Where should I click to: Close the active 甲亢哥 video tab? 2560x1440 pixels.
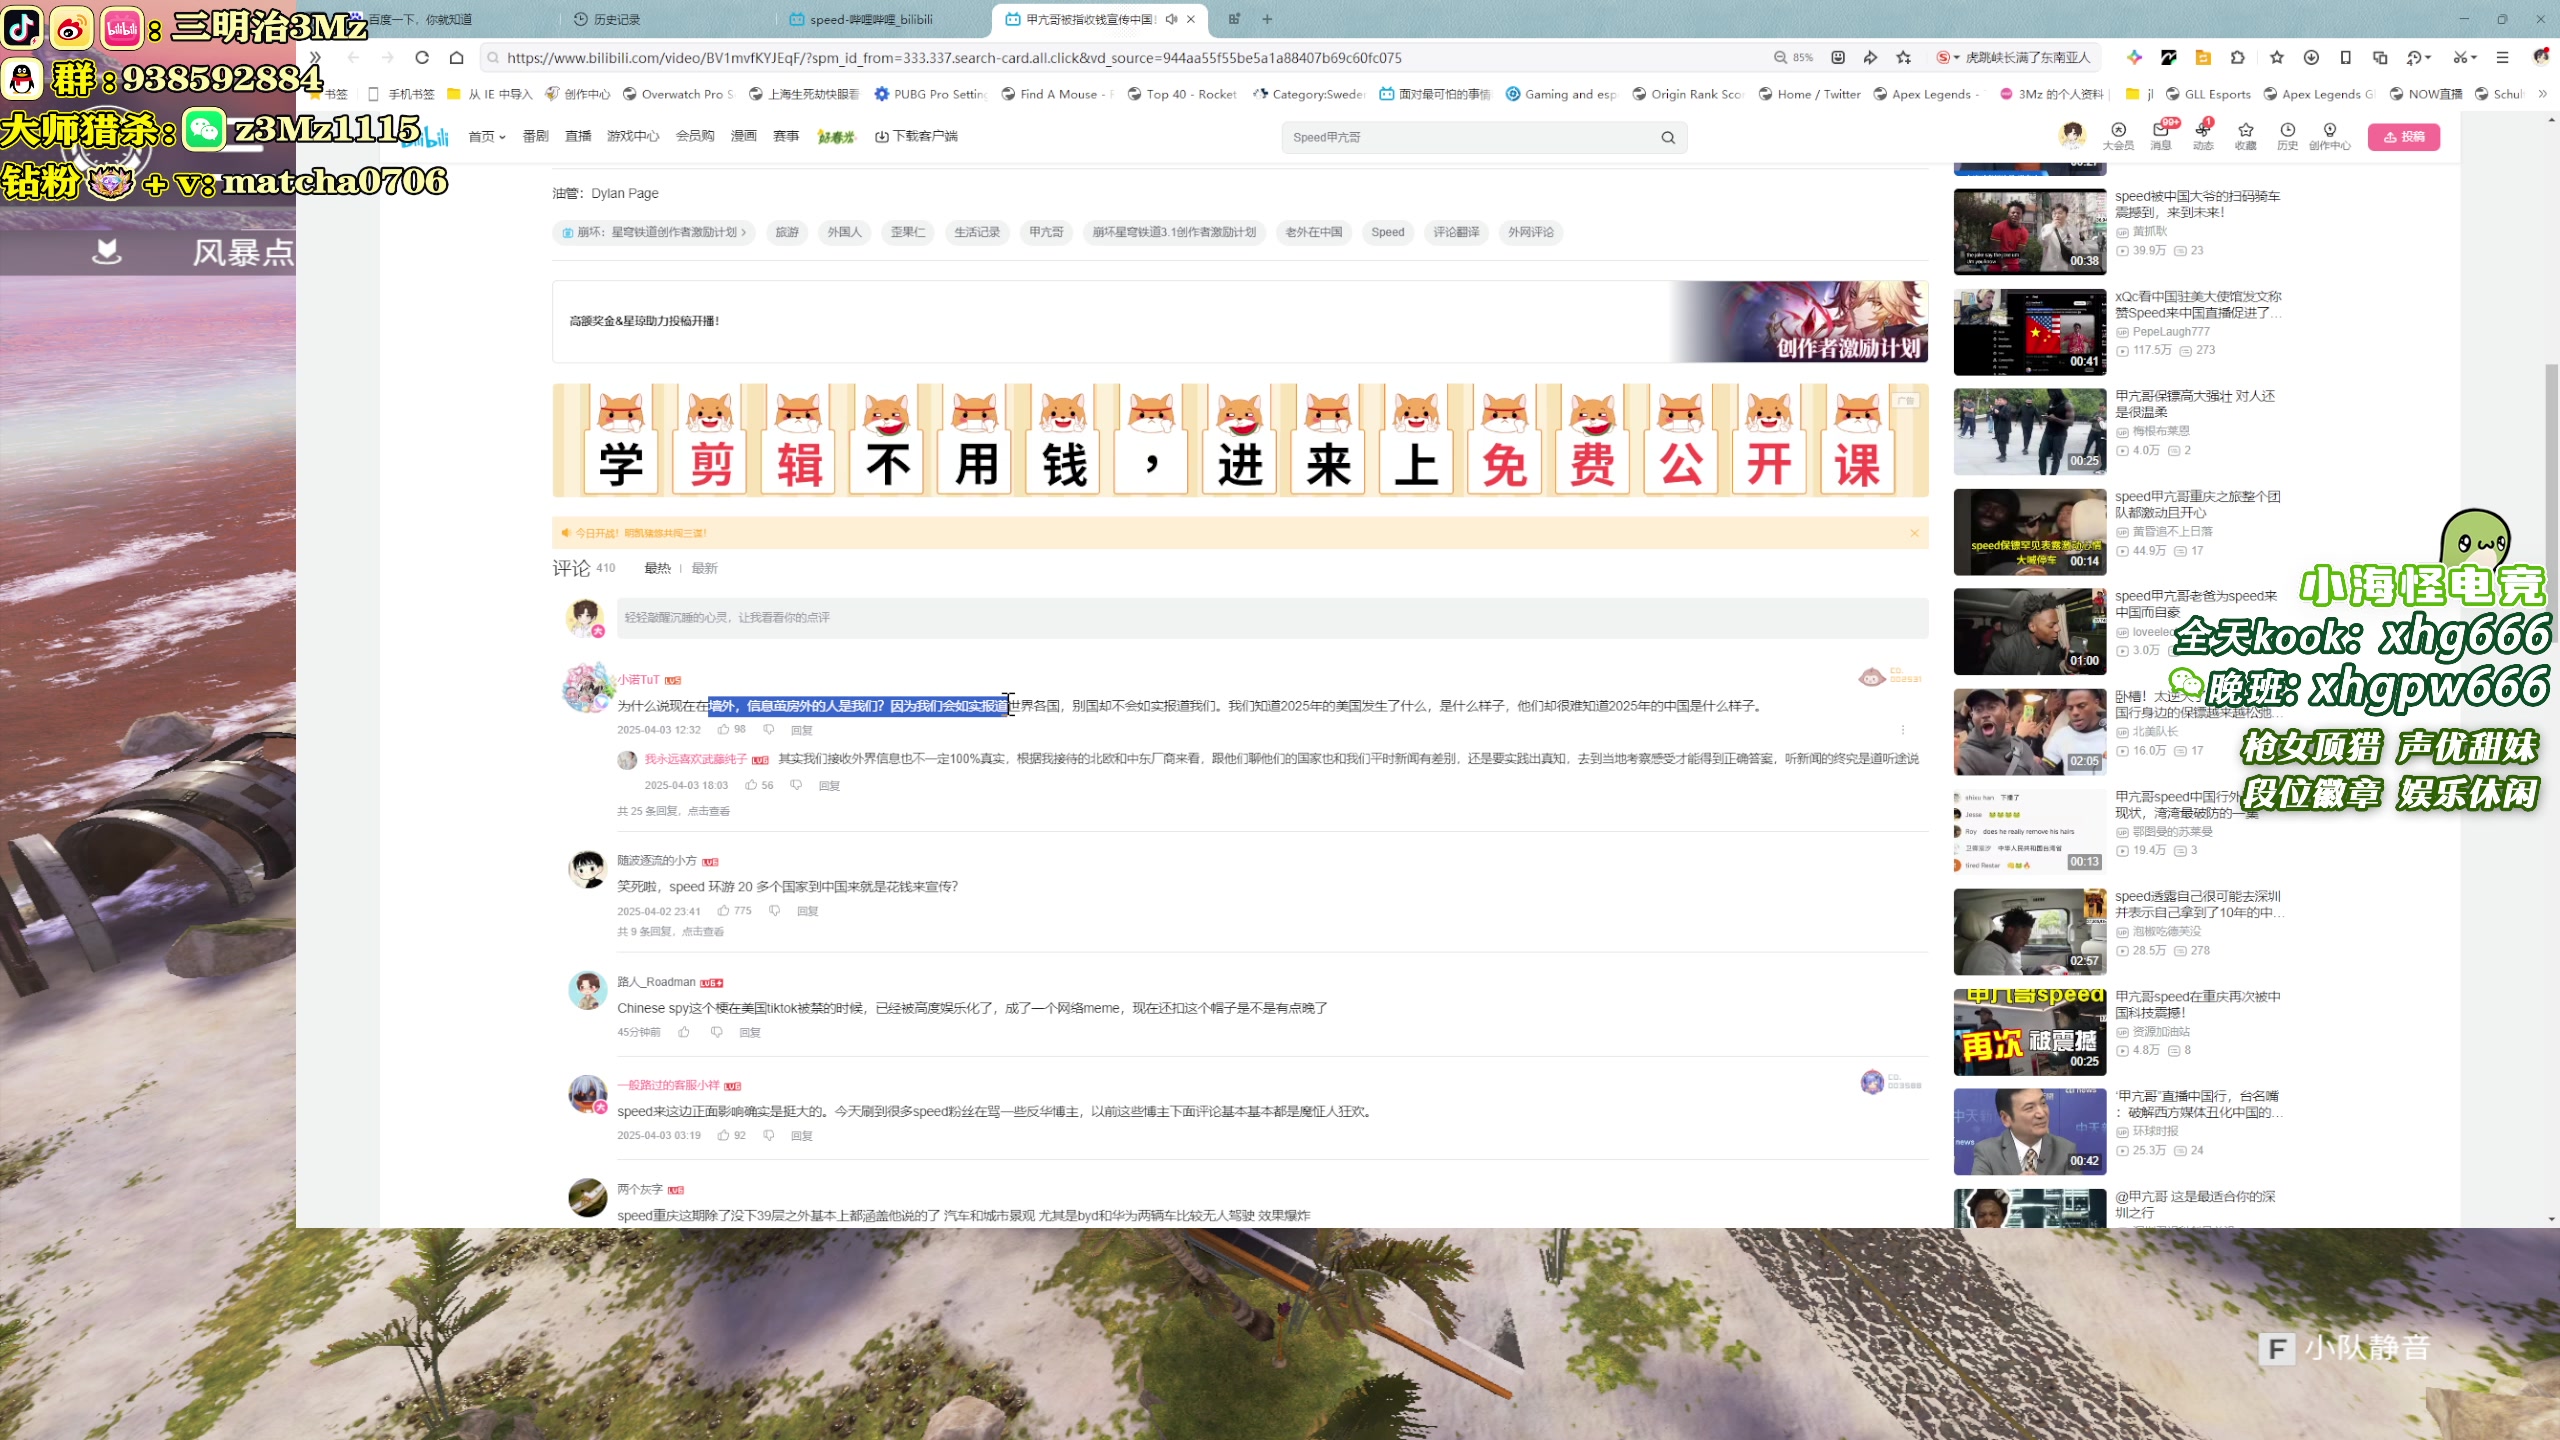(x=1191, y=19)
